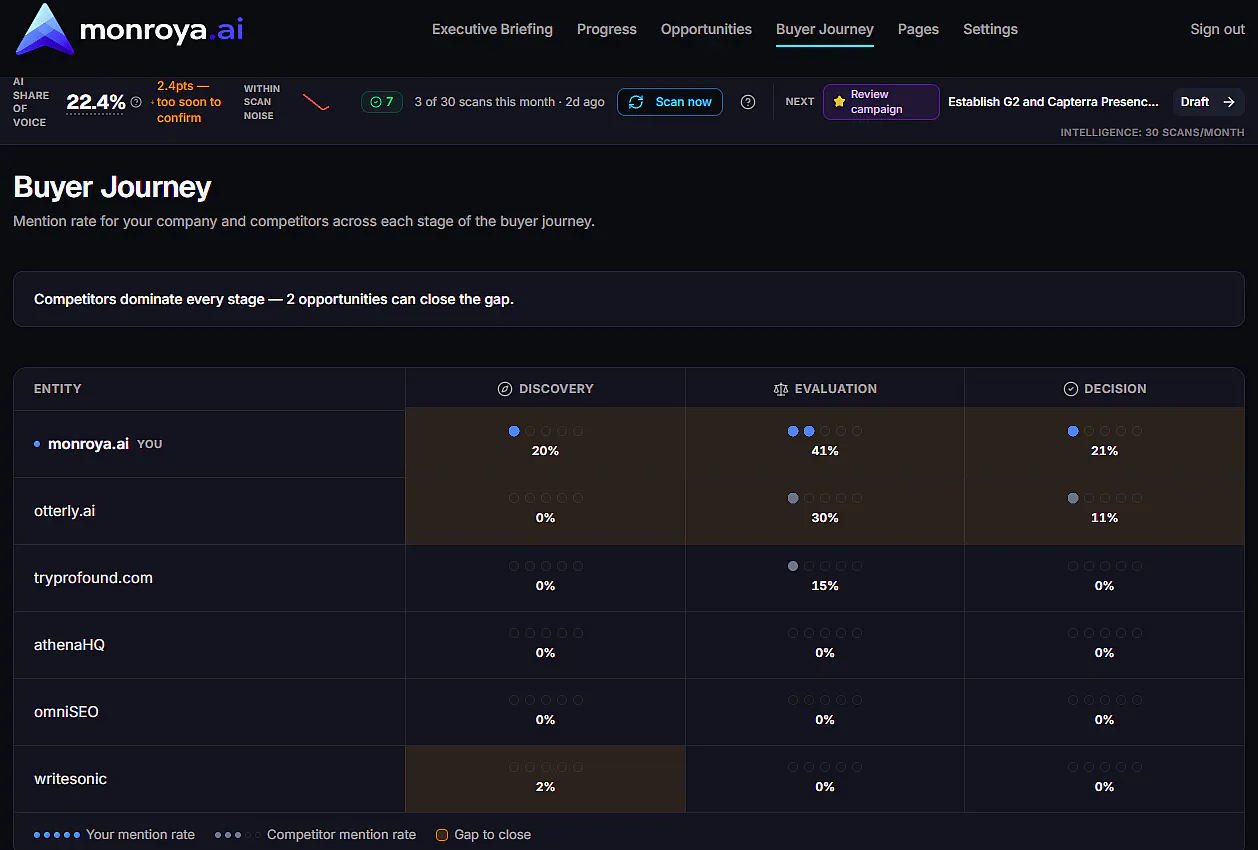Viewport: 1258px width, 850px height.
Task: Click the Draft arrow button
Action: 1209,102
